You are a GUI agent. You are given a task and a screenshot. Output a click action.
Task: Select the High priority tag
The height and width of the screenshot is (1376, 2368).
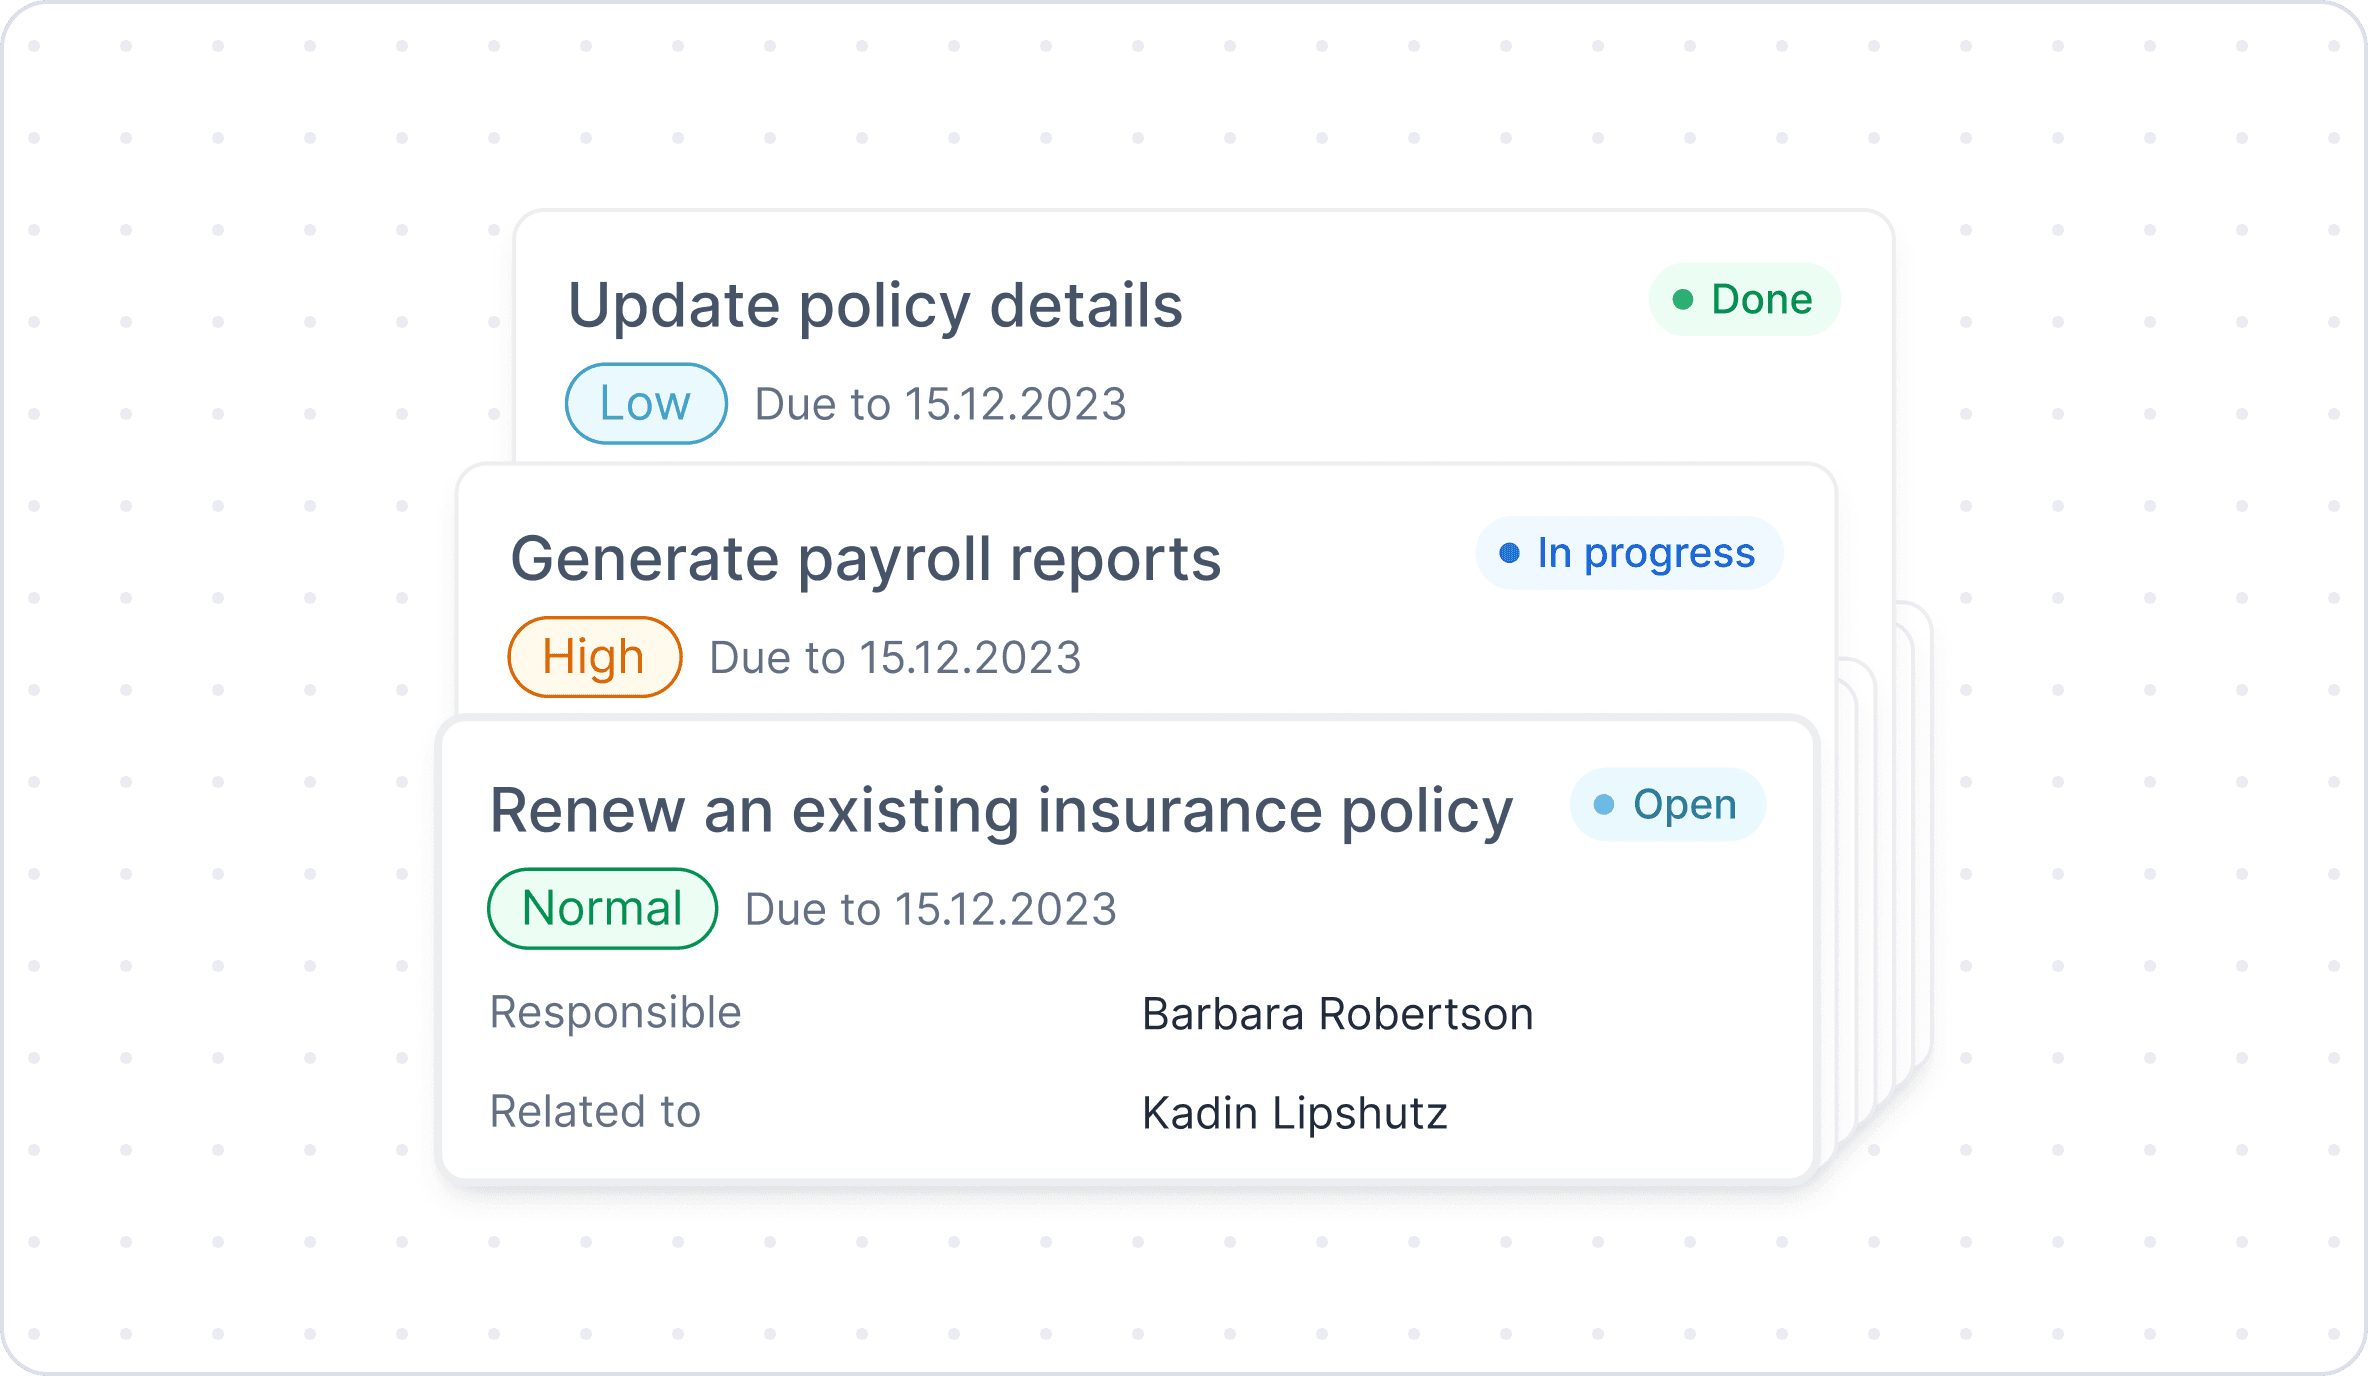coord(595,657)
